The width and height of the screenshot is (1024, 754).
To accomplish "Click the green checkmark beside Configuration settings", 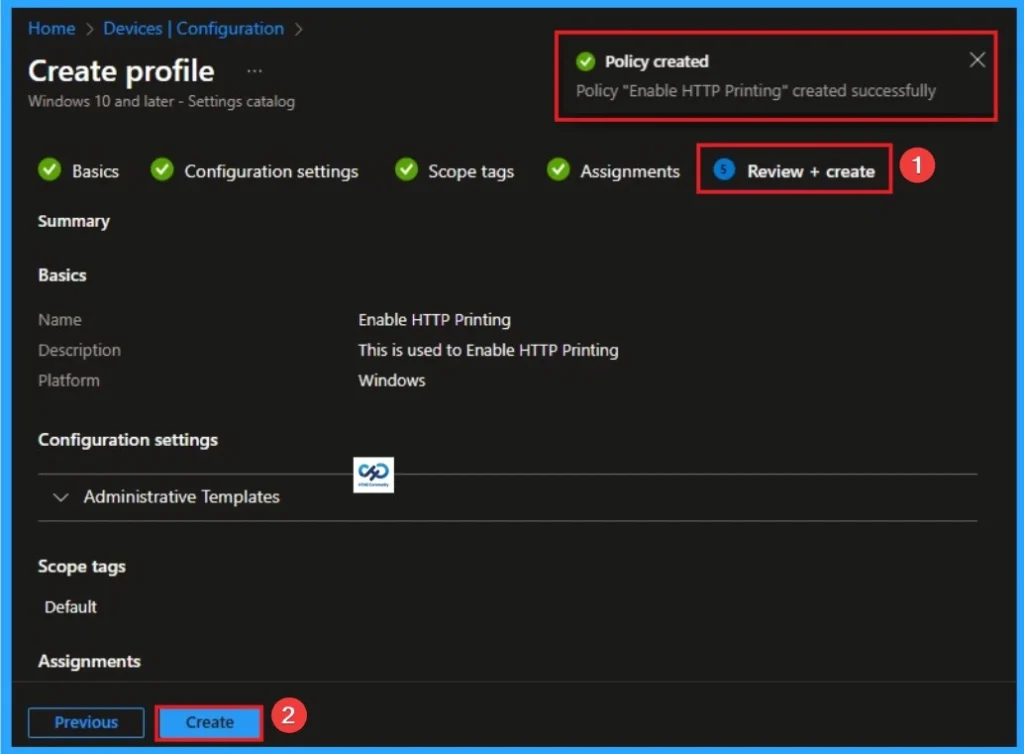I will [162, 171].
